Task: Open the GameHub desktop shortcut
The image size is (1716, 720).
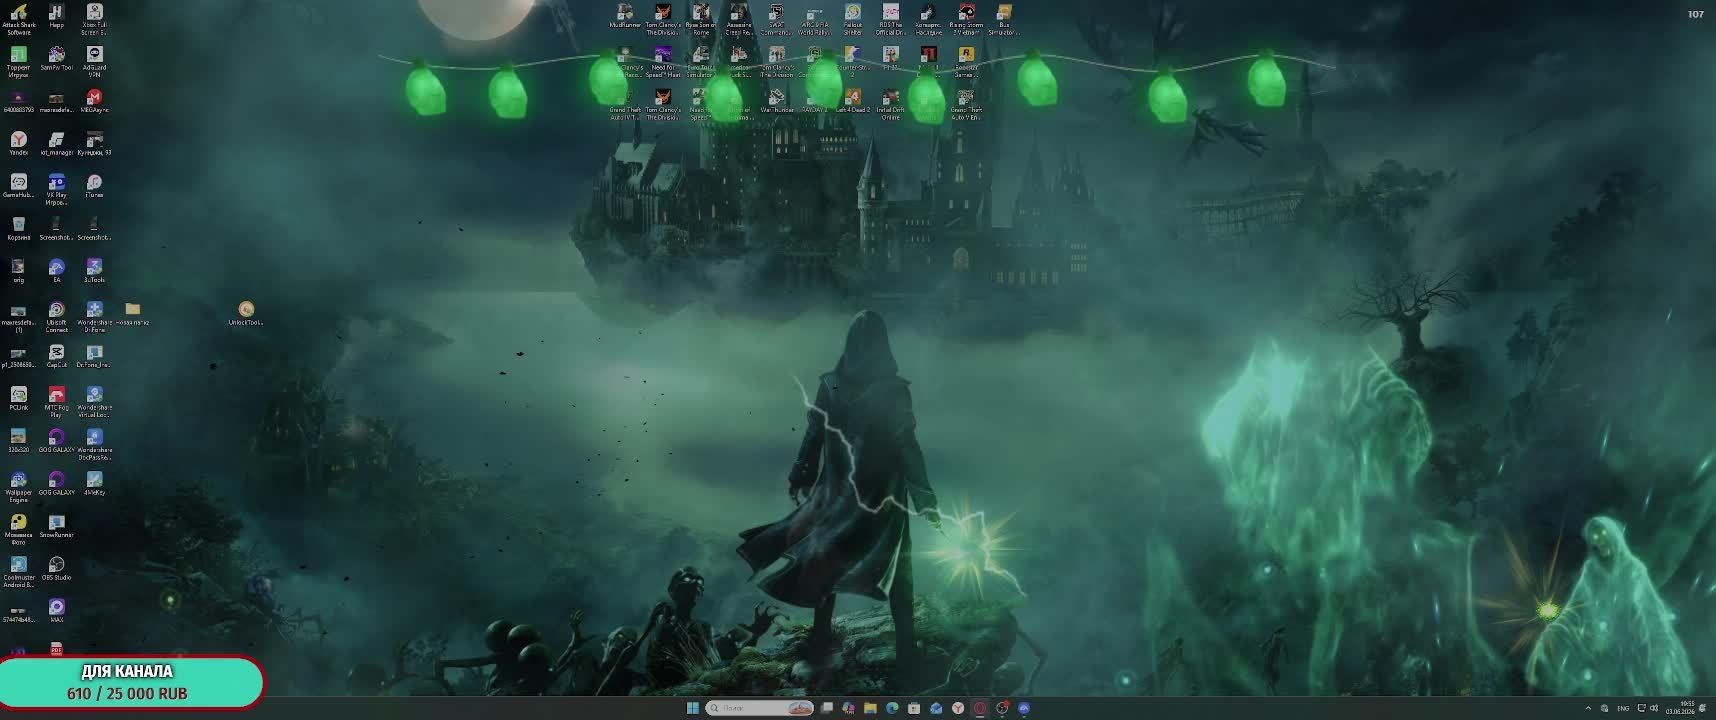Action: coord(19,186)
